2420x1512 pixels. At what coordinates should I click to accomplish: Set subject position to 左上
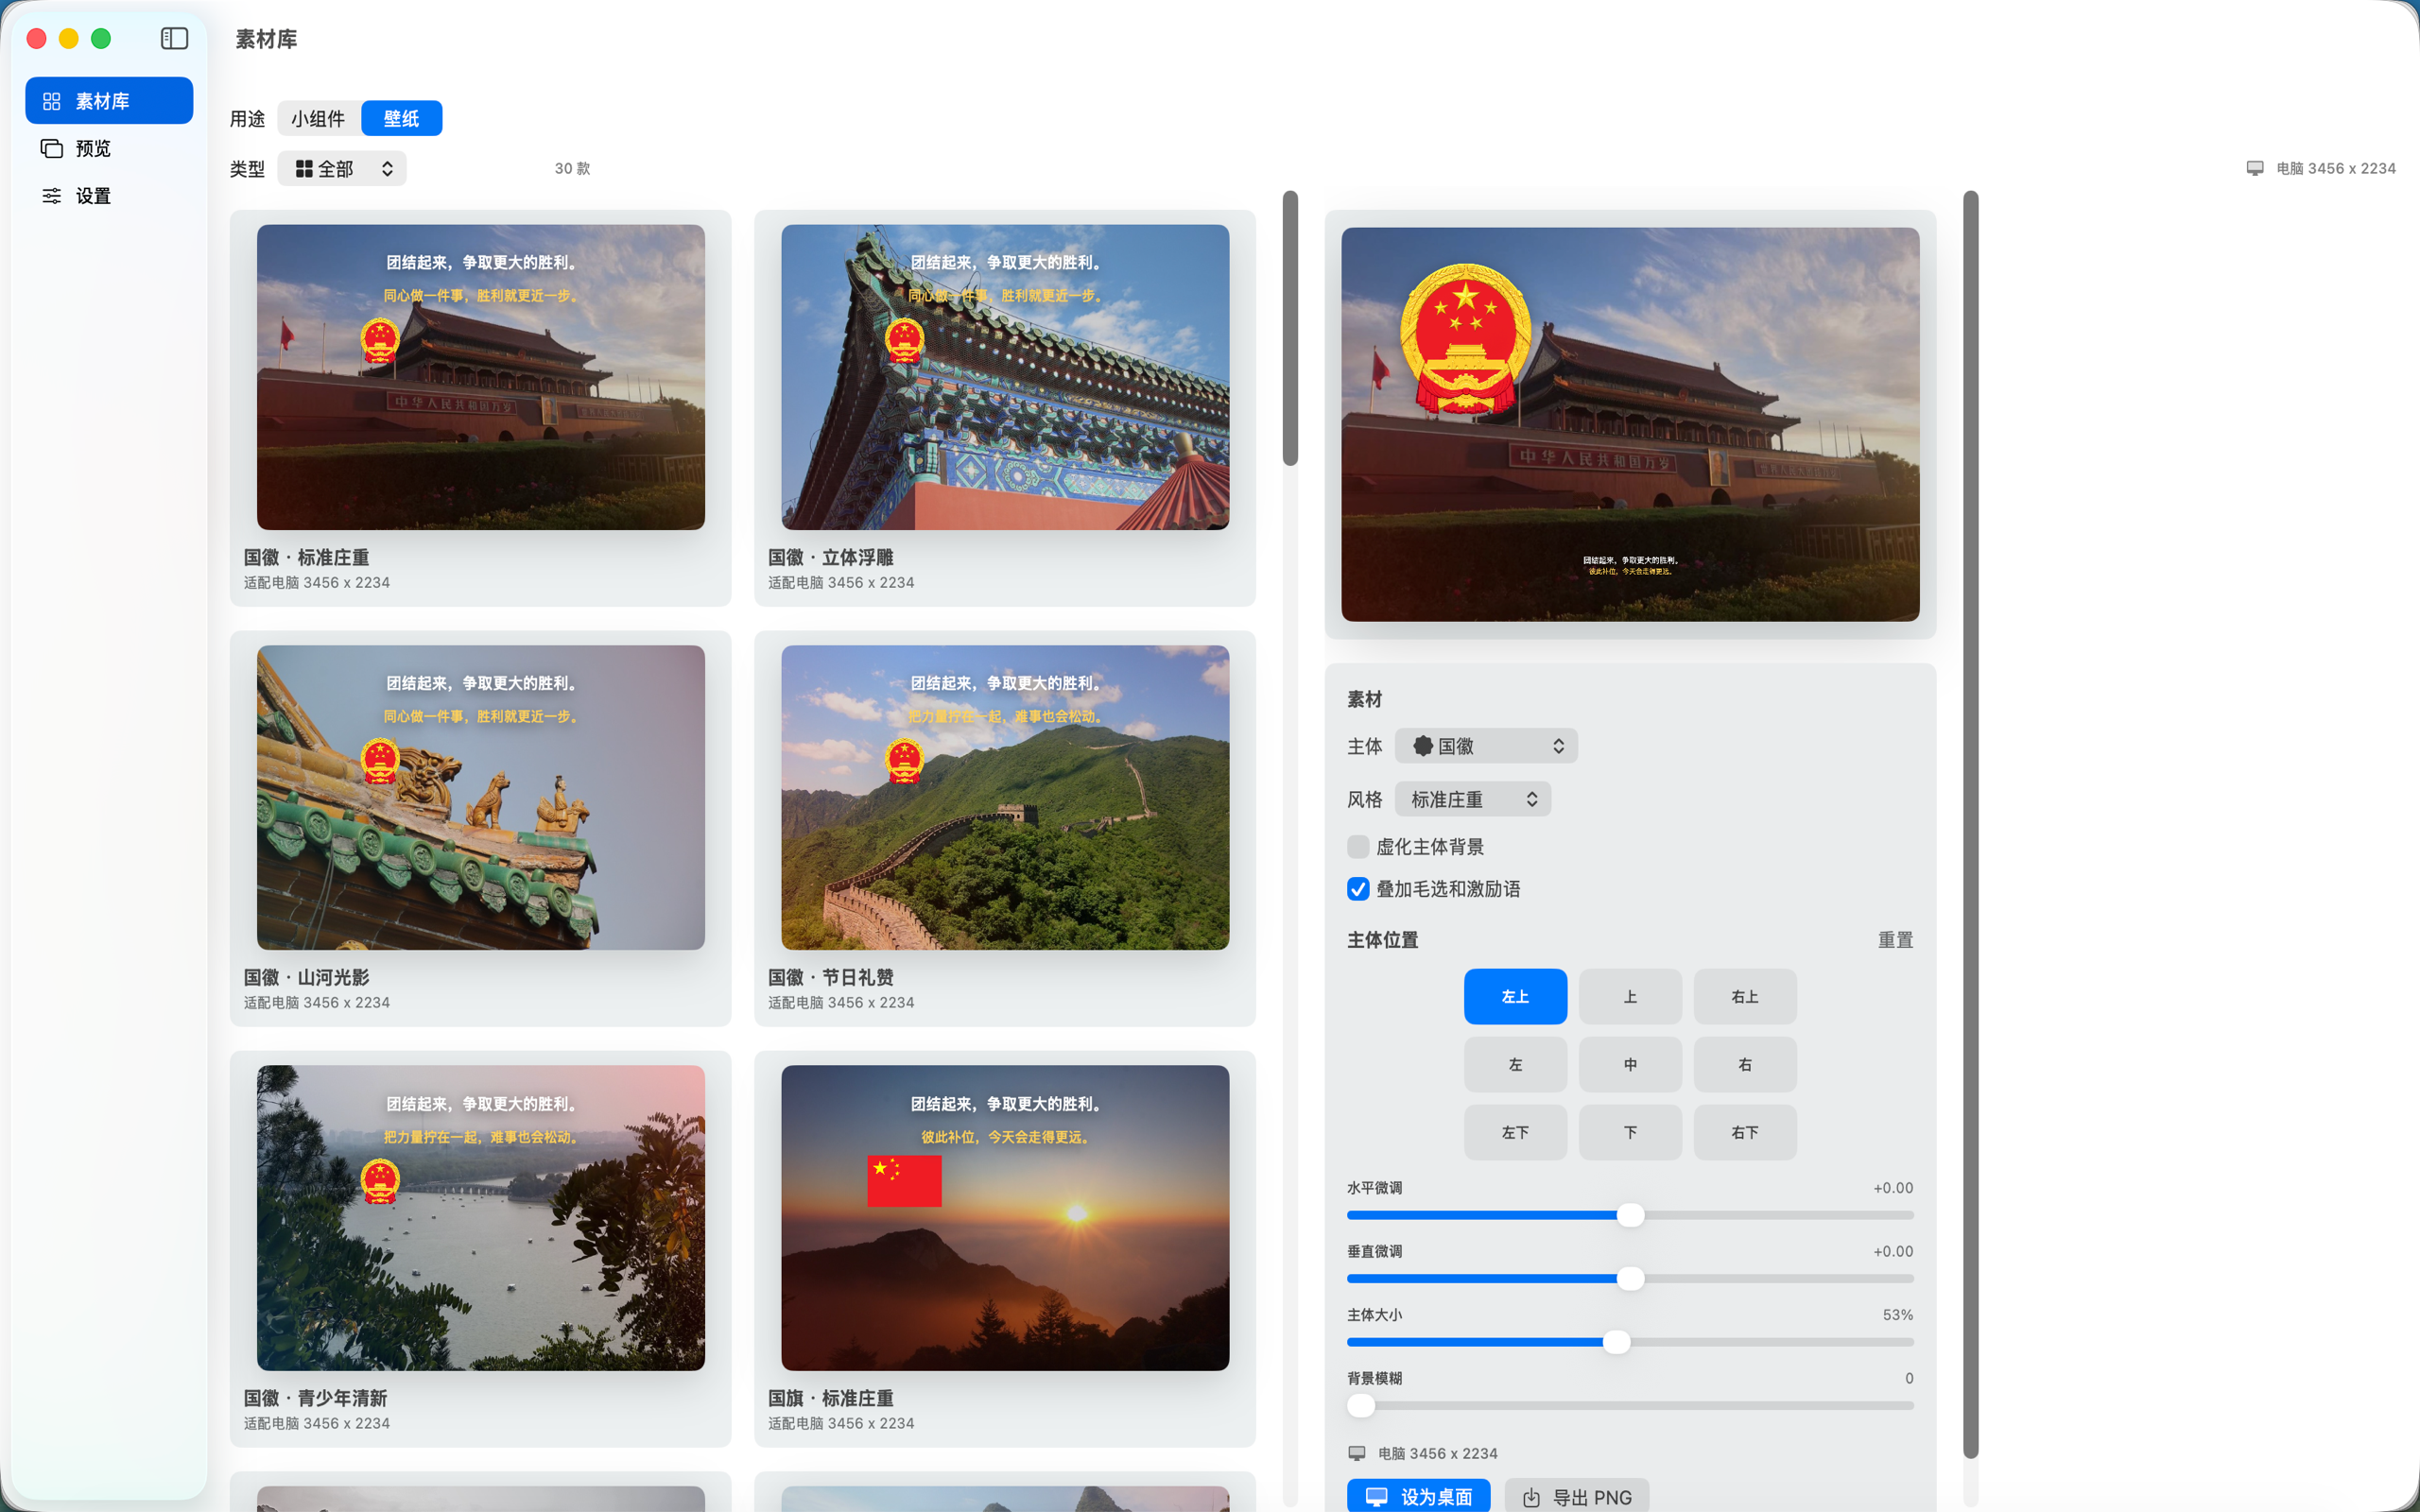(x=1515, y=997)
